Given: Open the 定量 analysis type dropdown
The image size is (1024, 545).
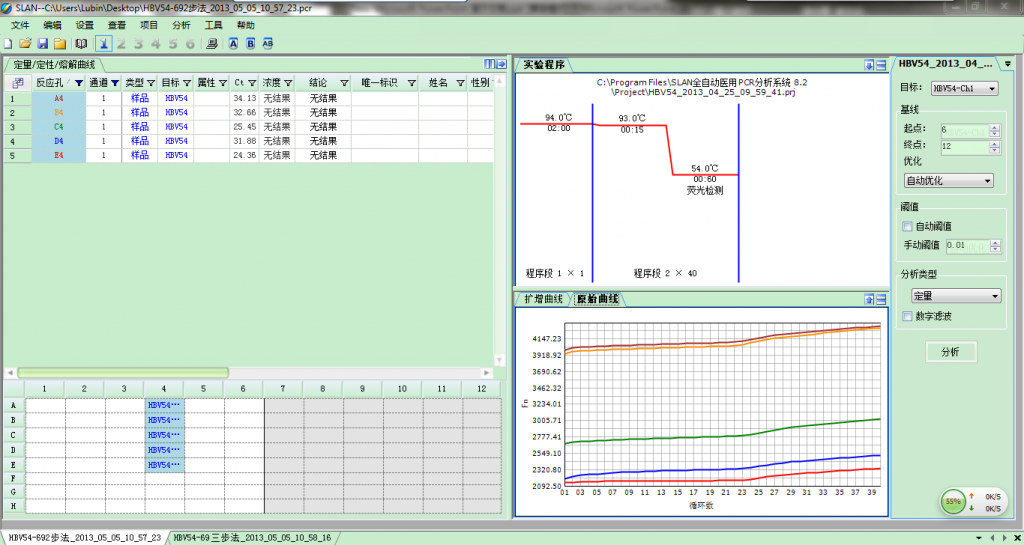Looking at the screenshot, I should 955,296.
